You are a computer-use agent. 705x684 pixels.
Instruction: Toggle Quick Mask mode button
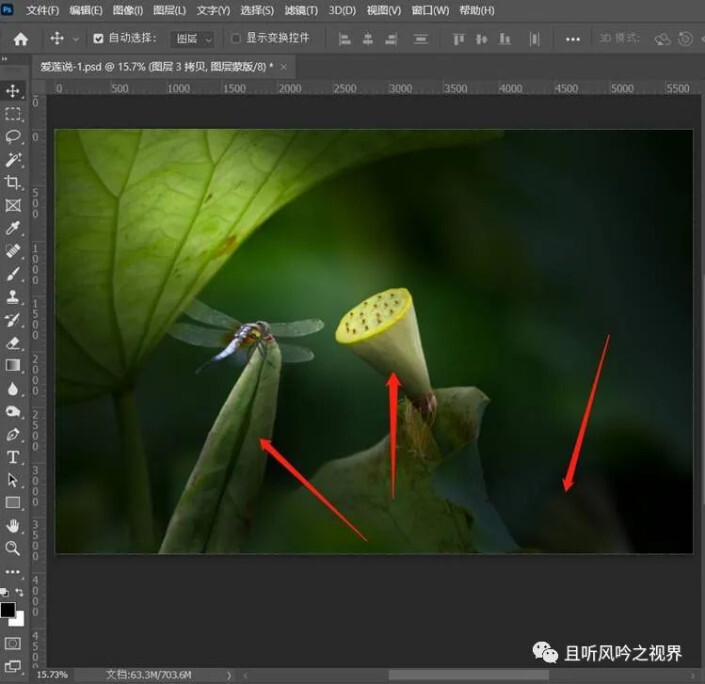[x=13, y=643]
